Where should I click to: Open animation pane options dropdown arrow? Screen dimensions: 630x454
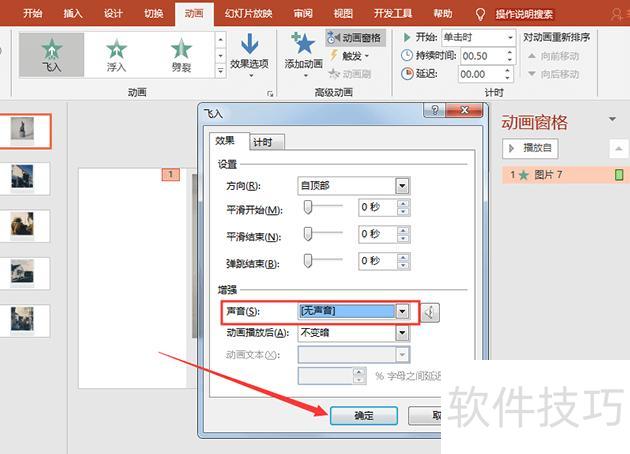click(612, 119)
